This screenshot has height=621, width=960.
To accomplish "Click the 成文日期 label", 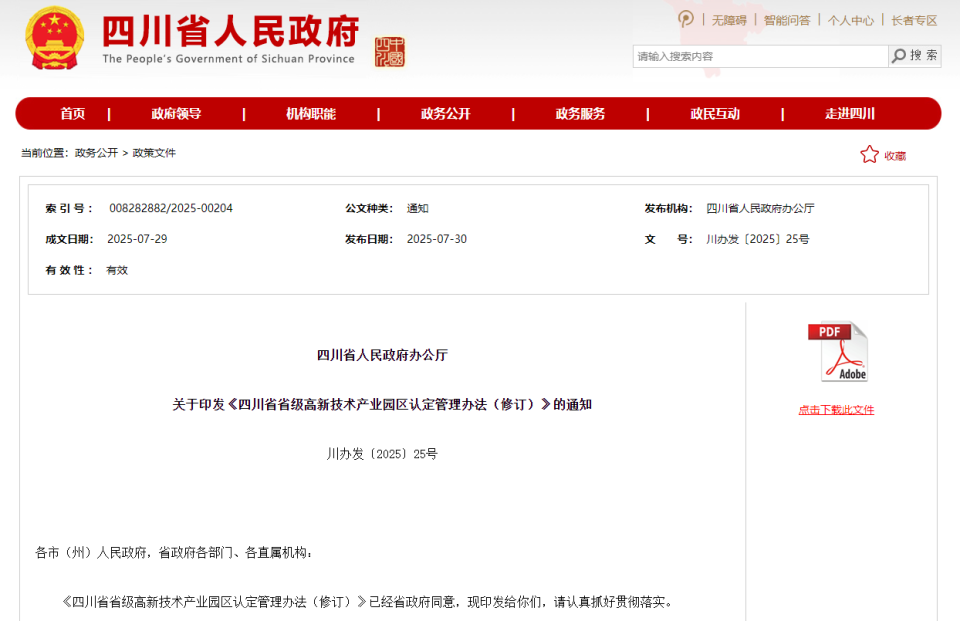I will (x=69, y=239).
